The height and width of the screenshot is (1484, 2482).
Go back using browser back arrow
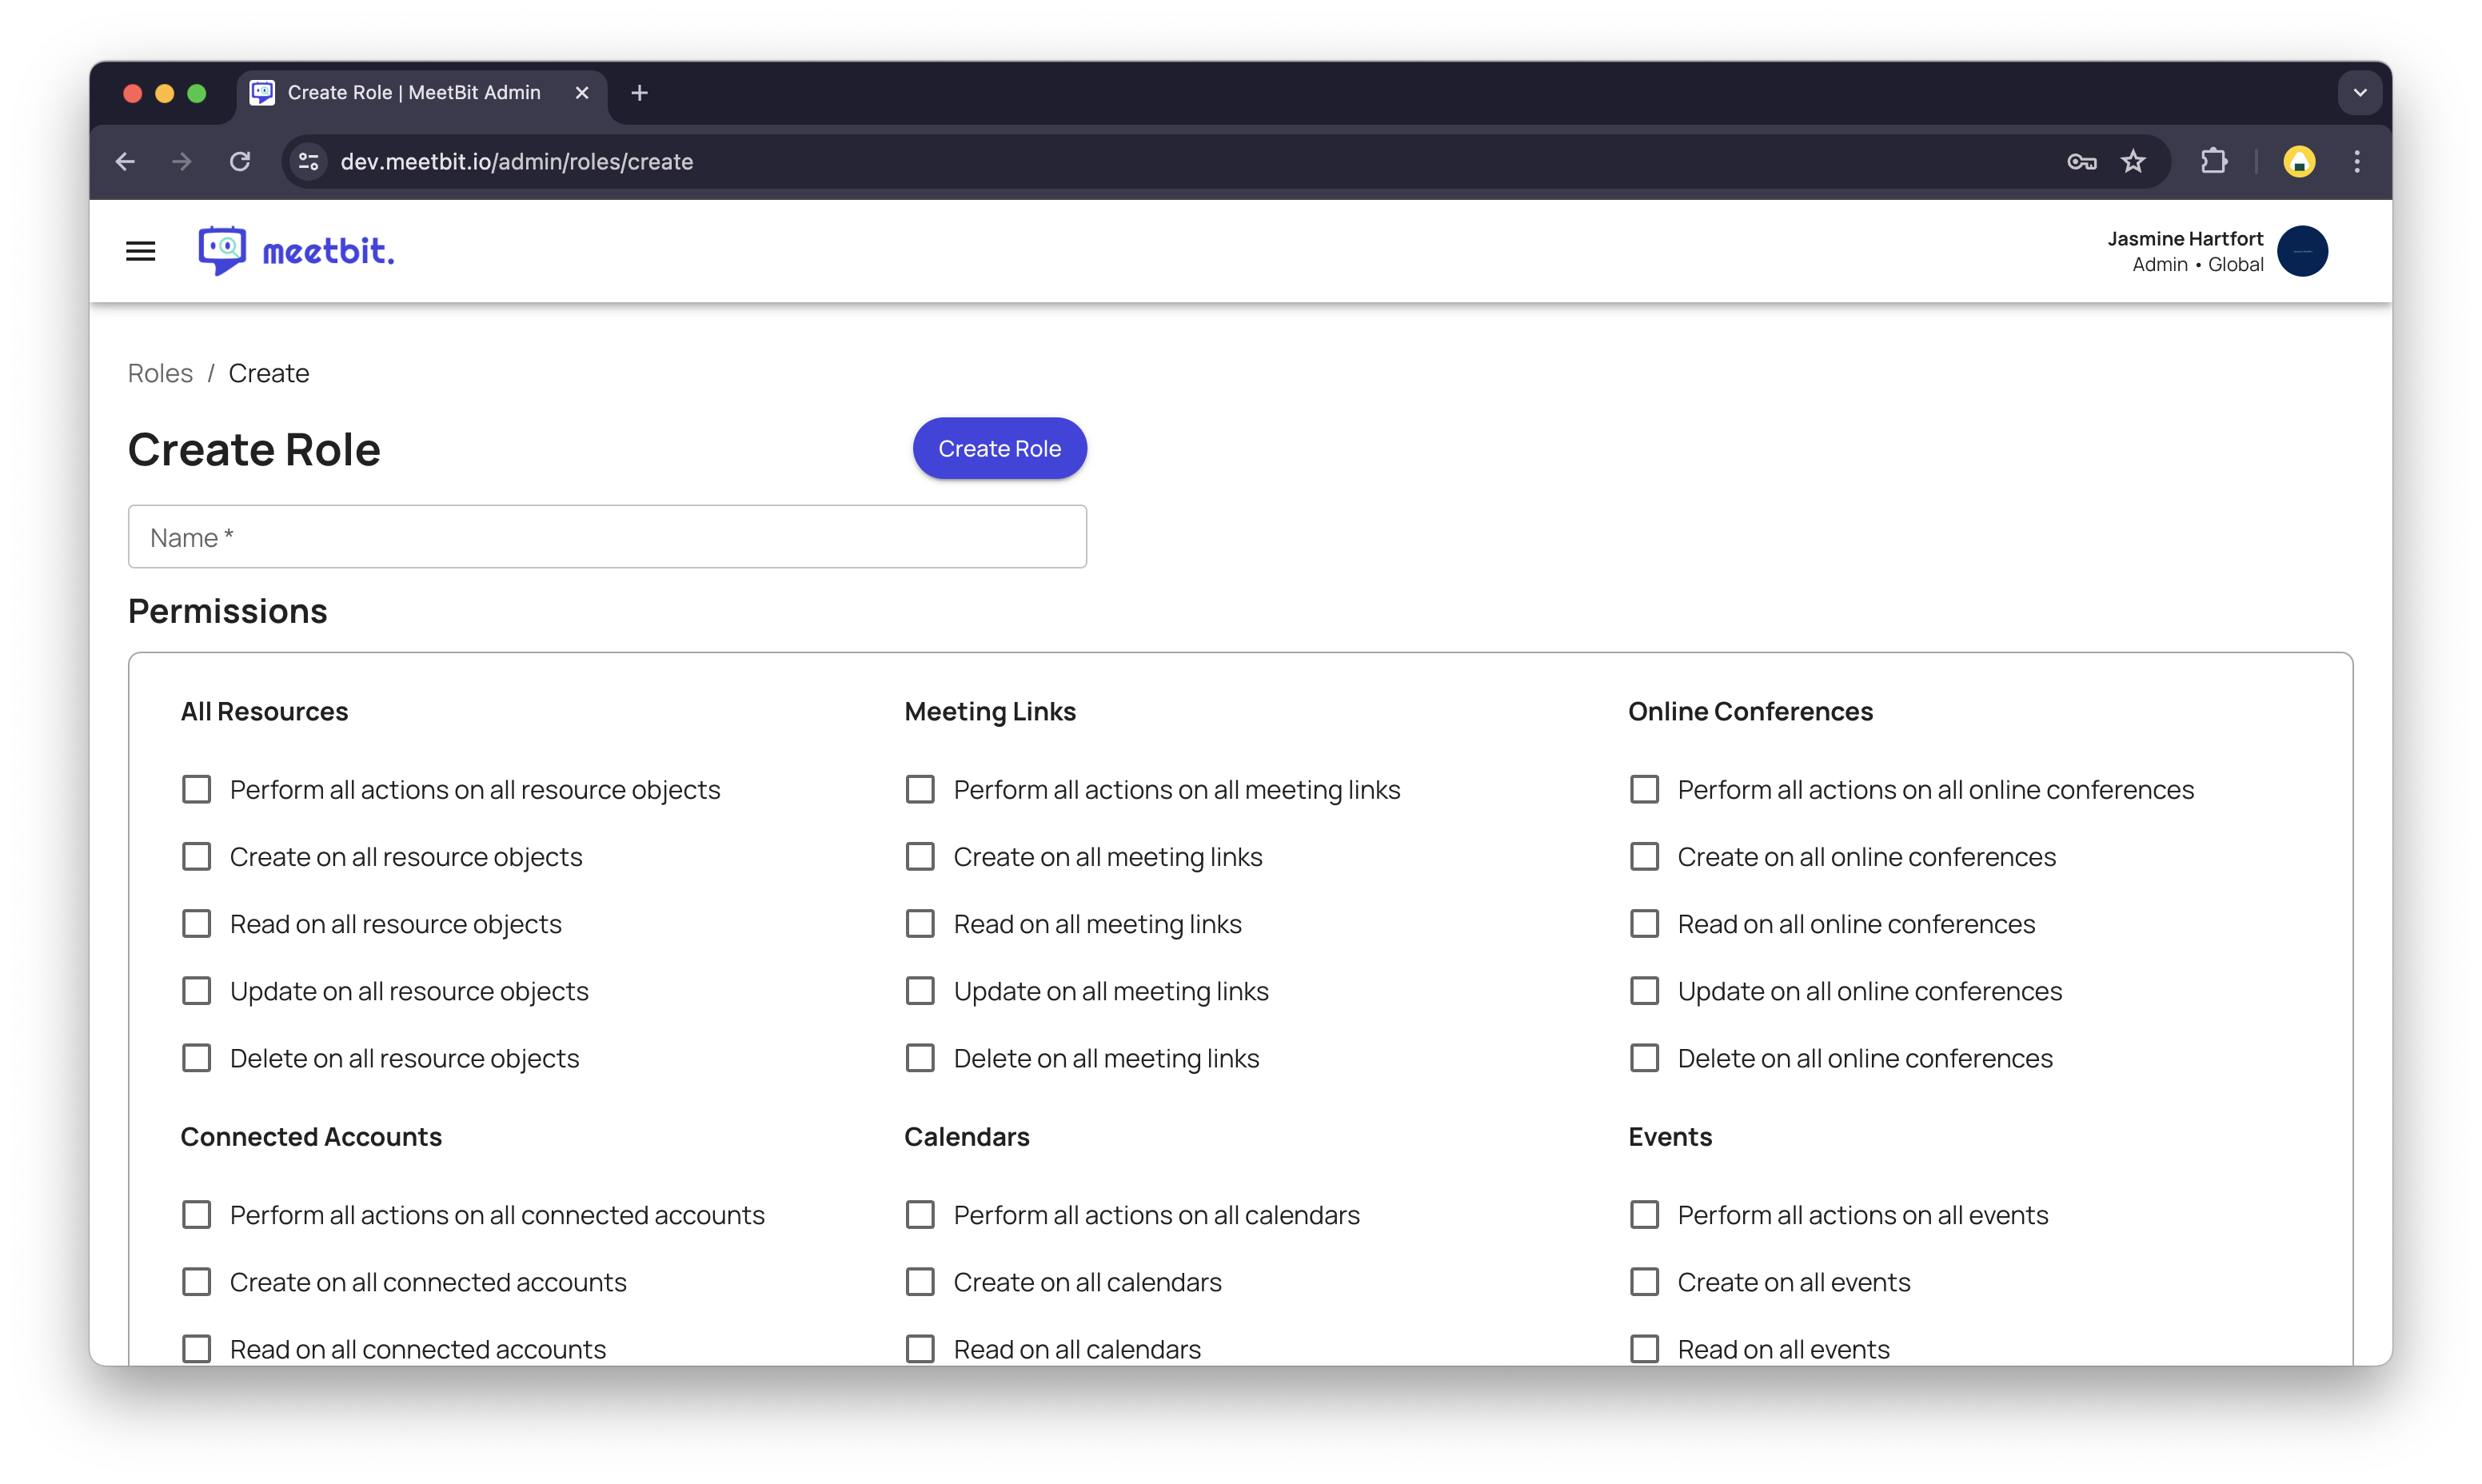click(125, 162)
